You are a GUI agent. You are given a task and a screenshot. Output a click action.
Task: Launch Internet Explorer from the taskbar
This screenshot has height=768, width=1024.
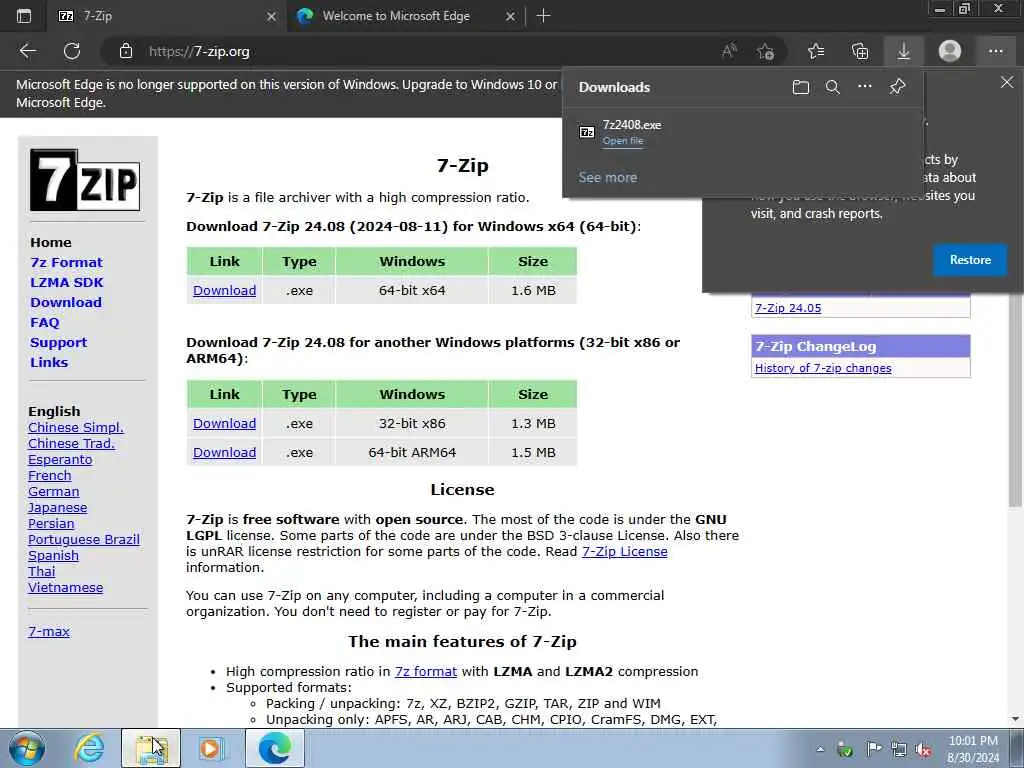[89, 748]
